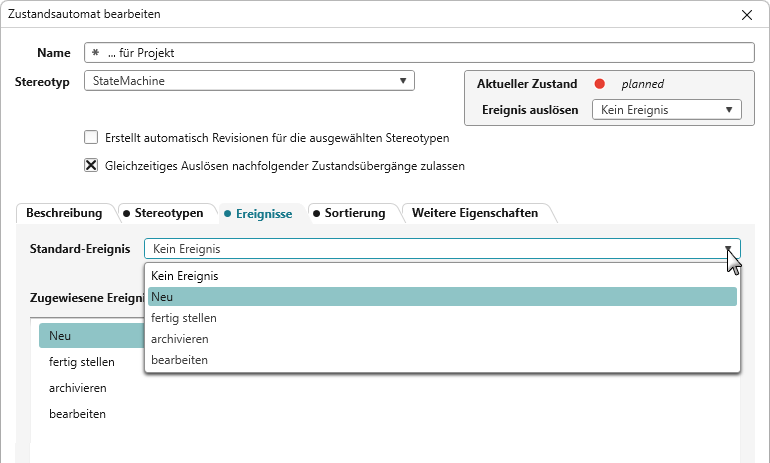Open the Weitere Eigenschaften tab
Screen dimensions: 770x463
point(475,213)
